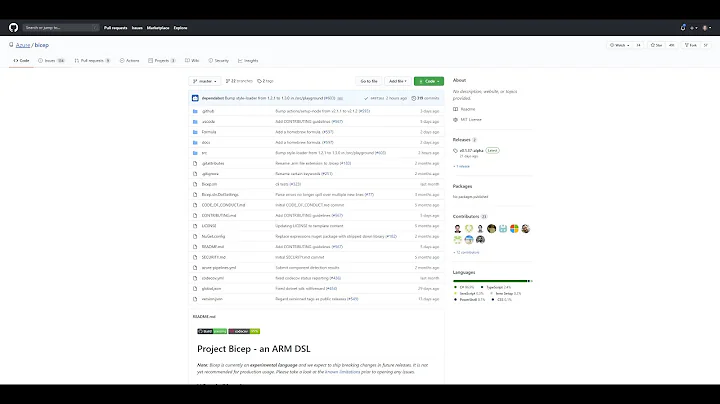
Task: Switch to the Security tab
Action: [x=219, y=61]
